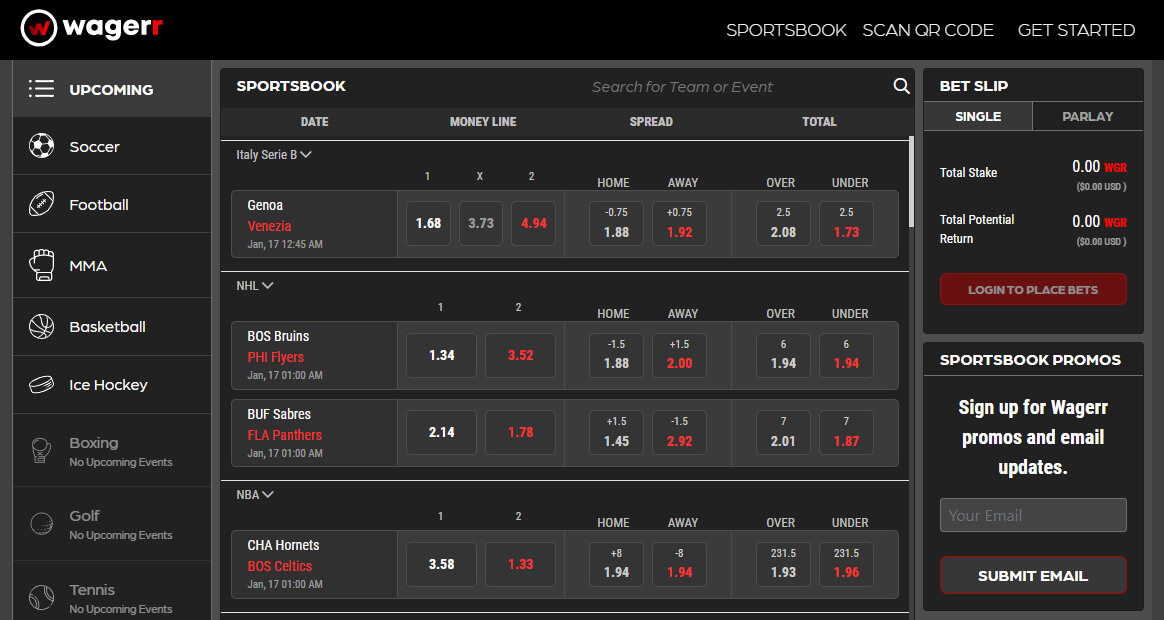Select the Football icon in sidebar
The width and height of the screenshot is (1164, 620).
tap(42, 205)
